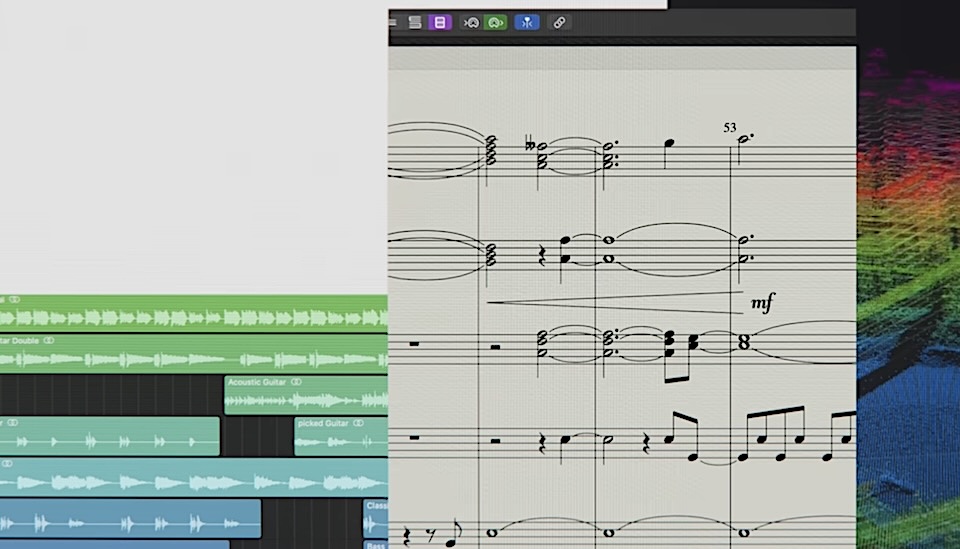
Task: Click the mf dynamic marking in score
Action: click(x=762, y=302)
